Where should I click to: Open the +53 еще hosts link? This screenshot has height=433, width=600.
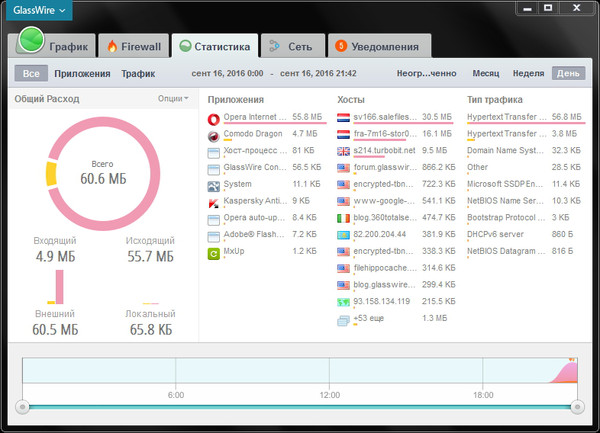coord(368,318)
